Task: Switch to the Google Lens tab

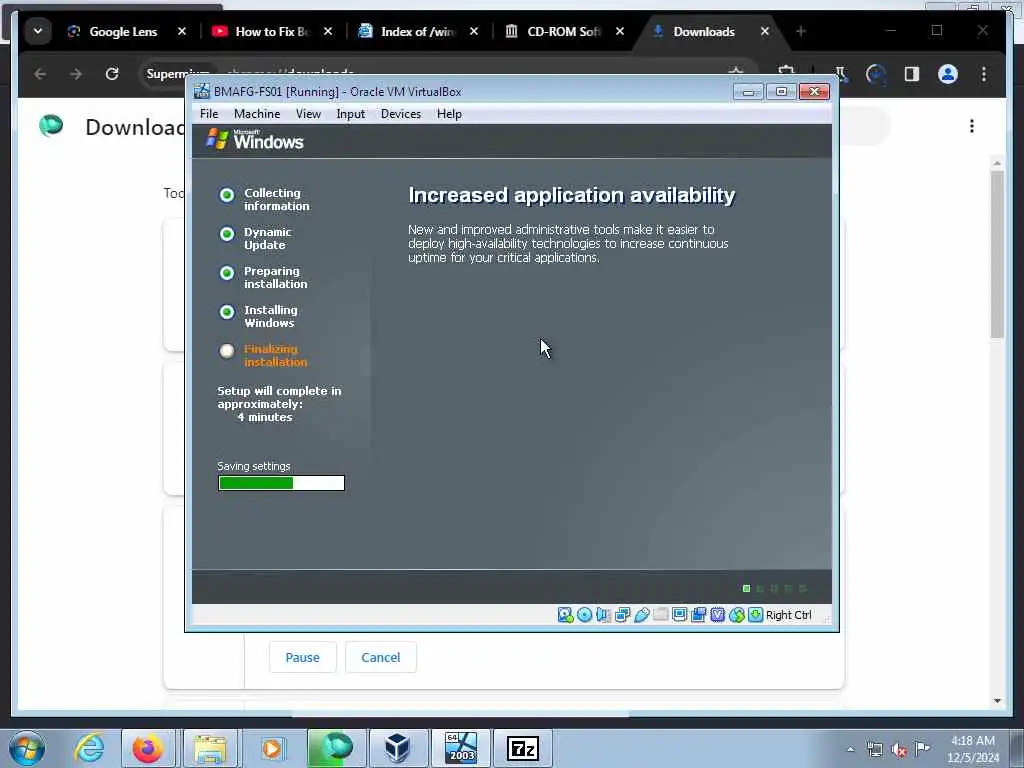Action: coord(123,31)
